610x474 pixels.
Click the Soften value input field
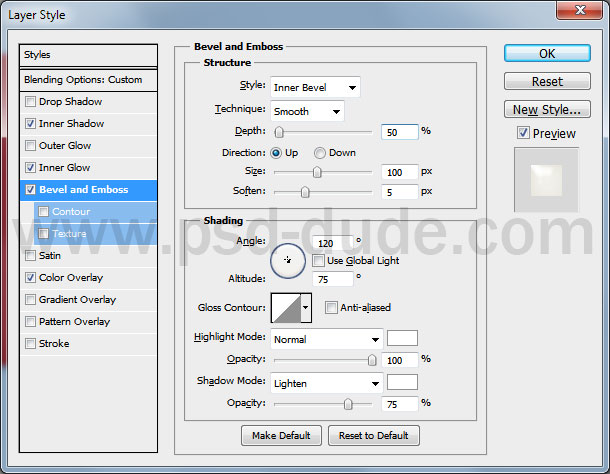400,192
